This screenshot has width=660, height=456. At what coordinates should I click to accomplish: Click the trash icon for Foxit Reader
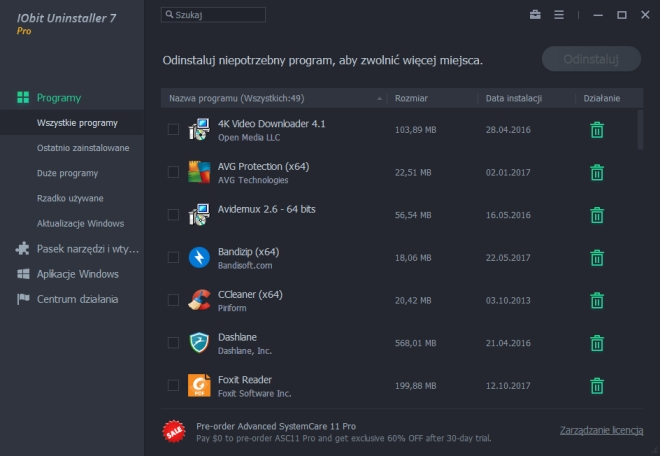pos(596,386)
